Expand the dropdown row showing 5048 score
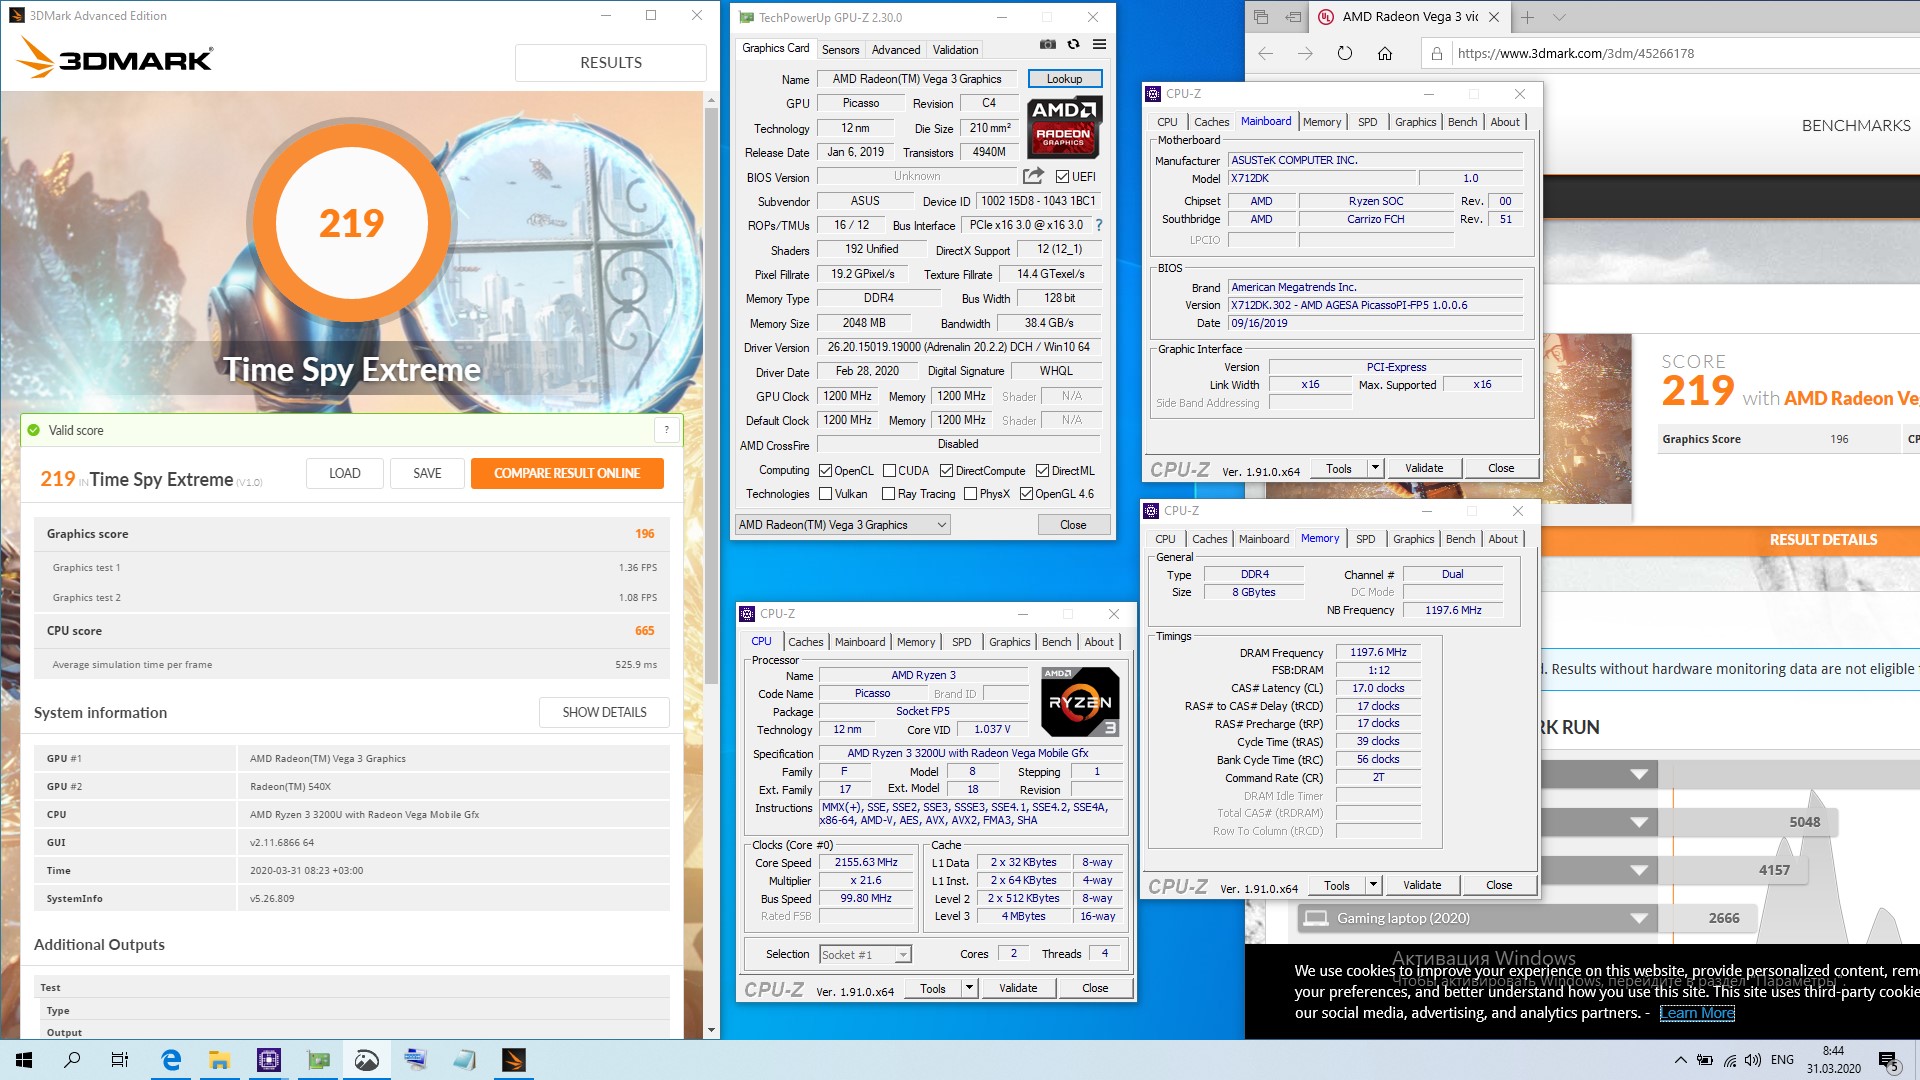The width and height of the screenshot is (1920, 1080). (x=1639, y=822)
